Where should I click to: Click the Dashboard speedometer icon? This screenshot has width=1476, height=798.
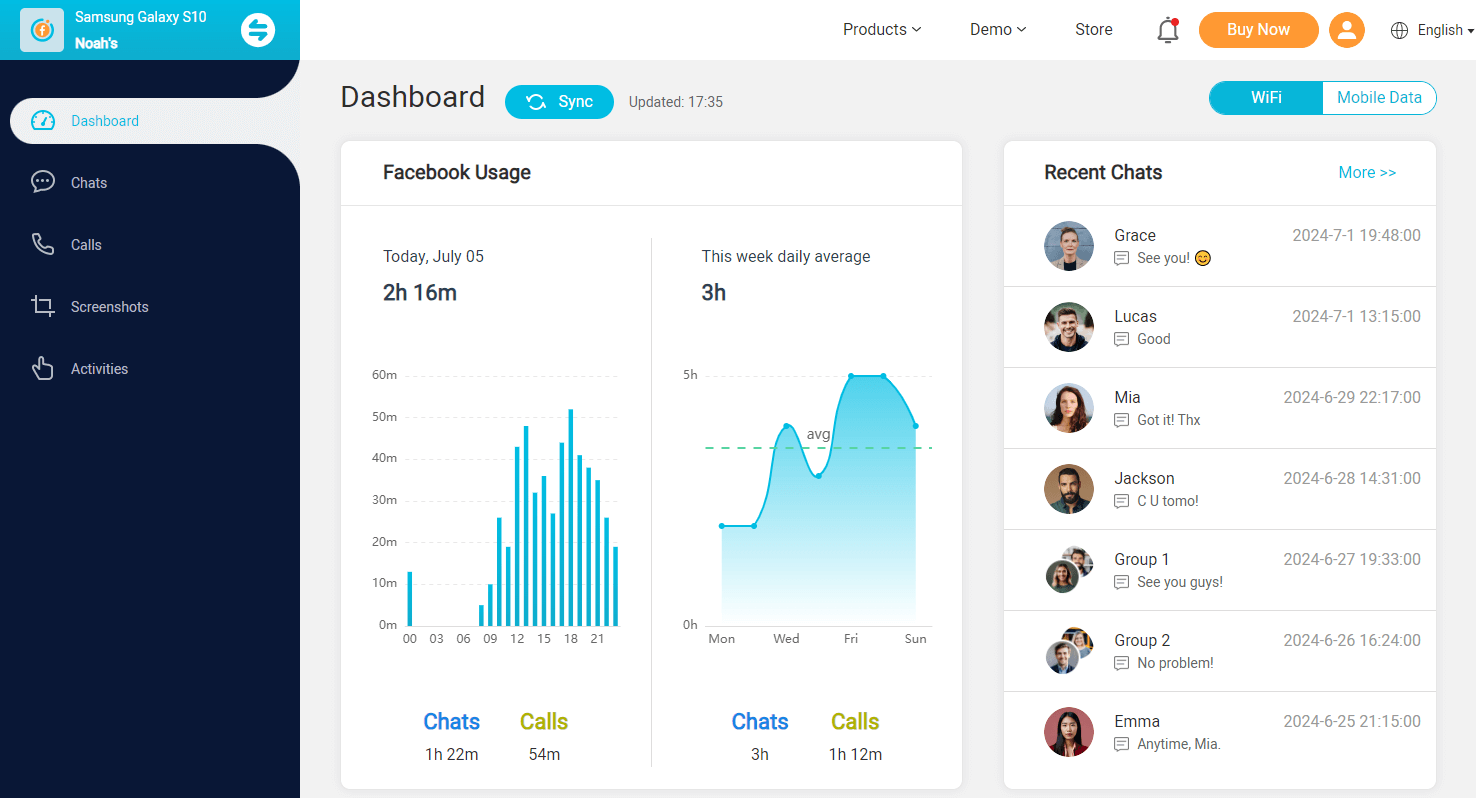tap(43, 121)
